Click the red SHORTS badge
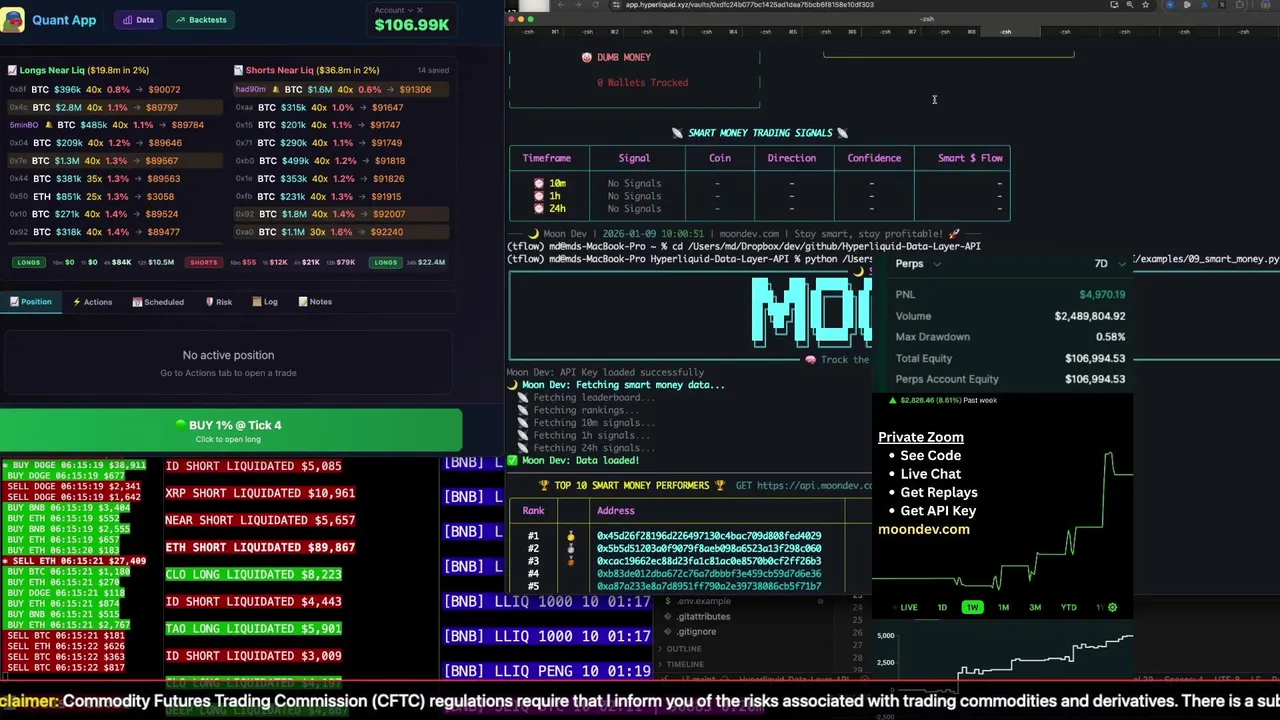 pyautogui.click(x=204, y=262)
